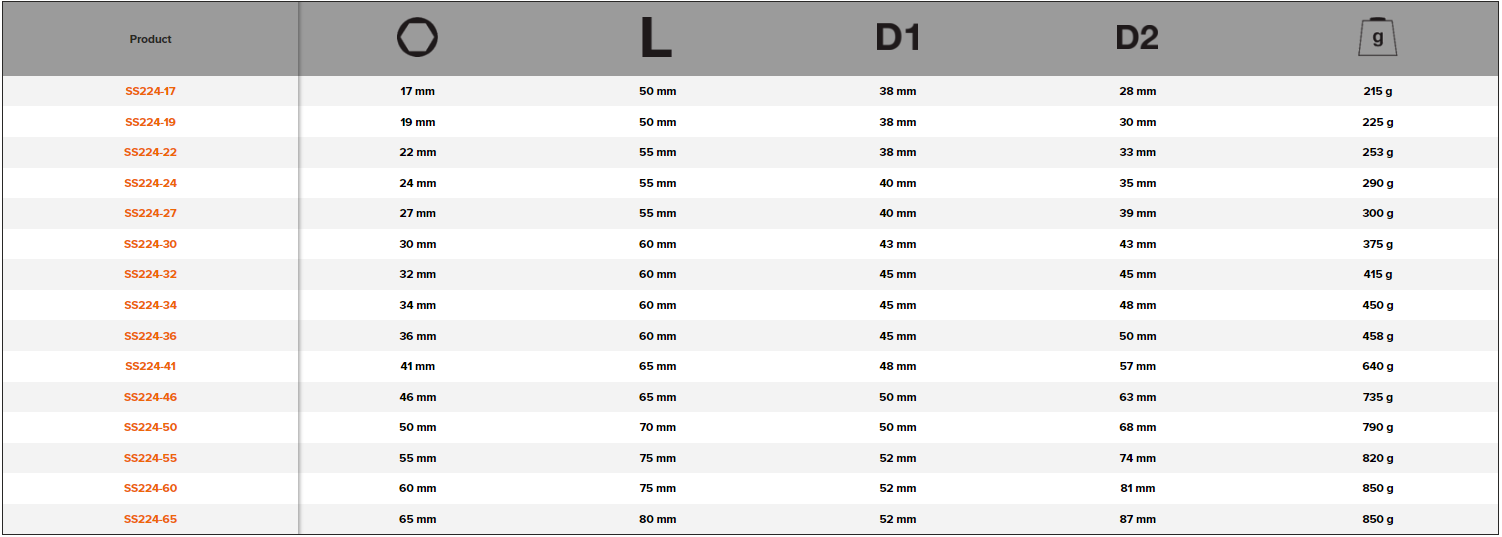Select product code SS224-46
1502x537 pixels.
tap(150, 398)
